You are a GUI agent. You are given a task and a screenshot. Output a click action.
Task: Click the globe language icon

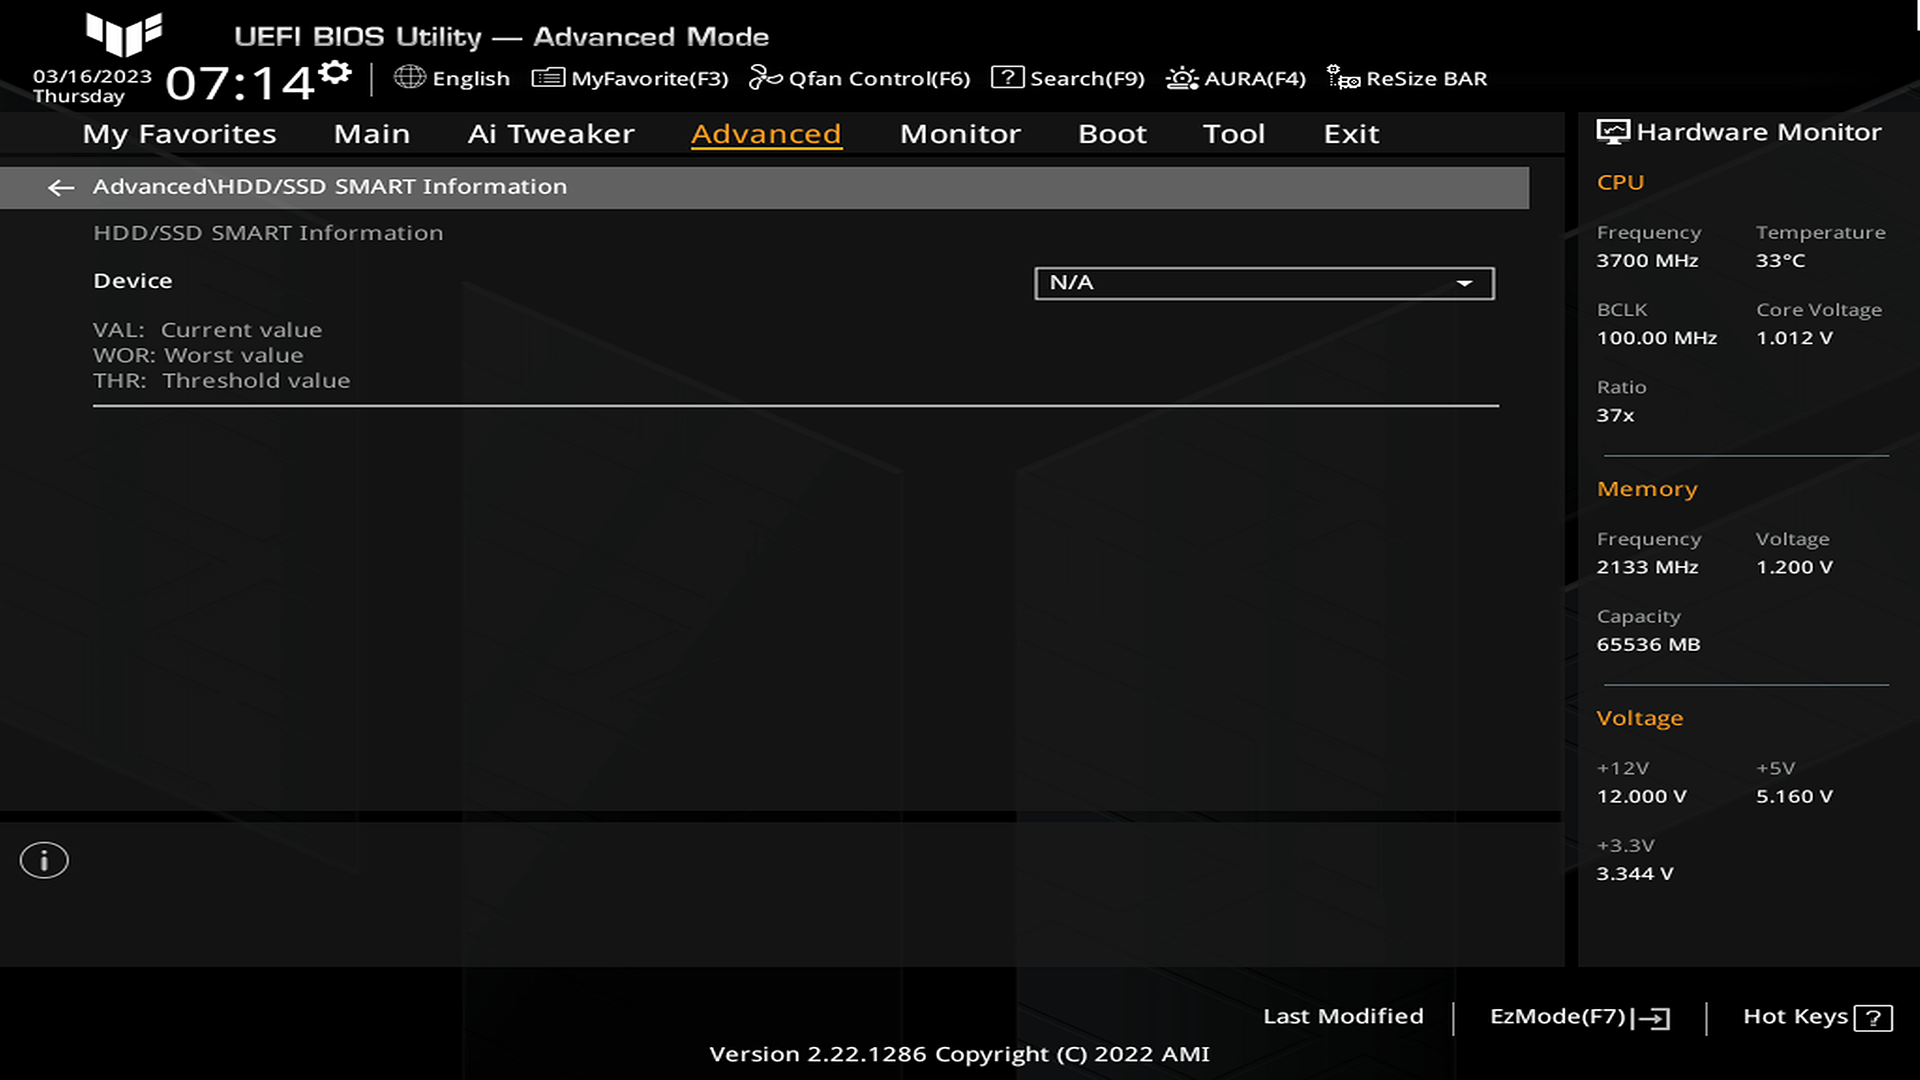[x=409, y=77]
